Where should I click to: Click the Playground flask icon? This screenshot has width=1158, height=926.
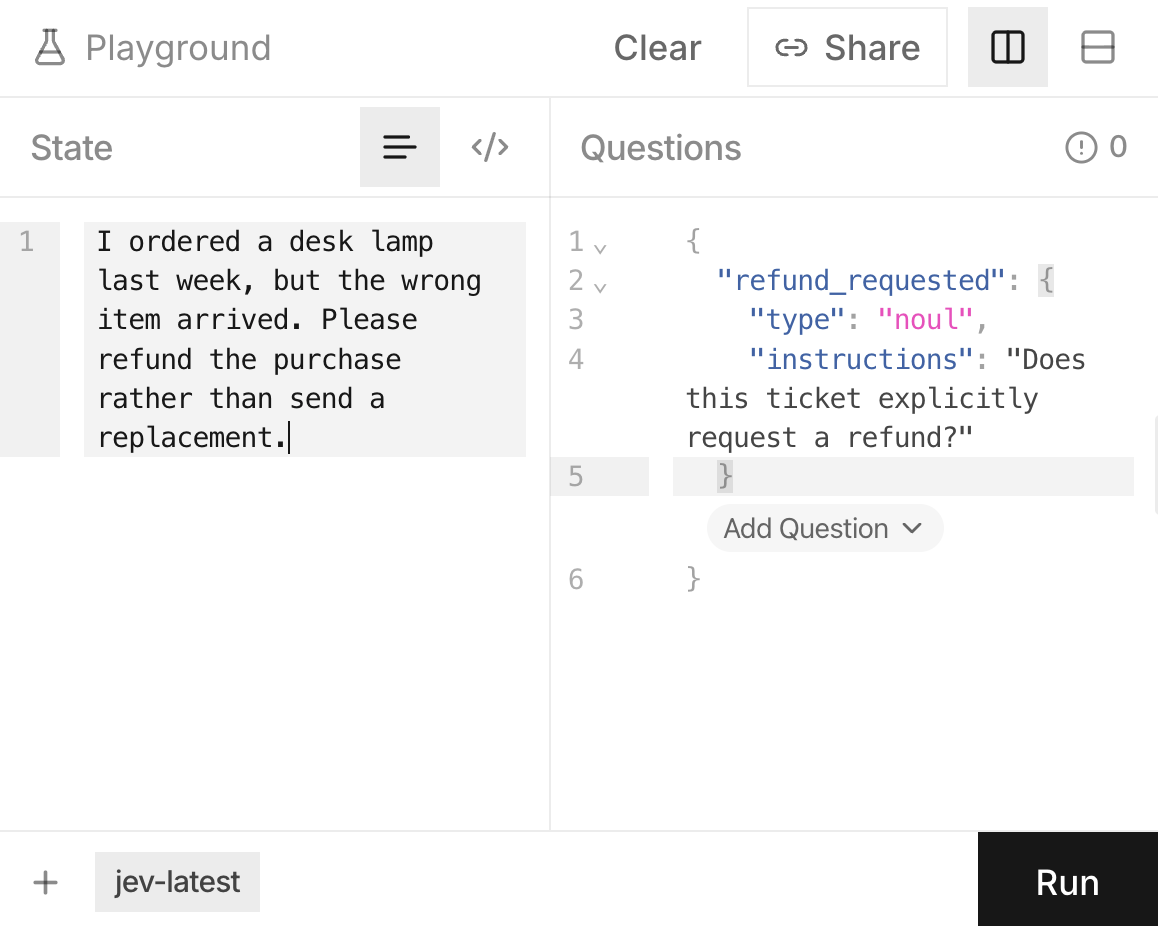[x=50, y=47]
